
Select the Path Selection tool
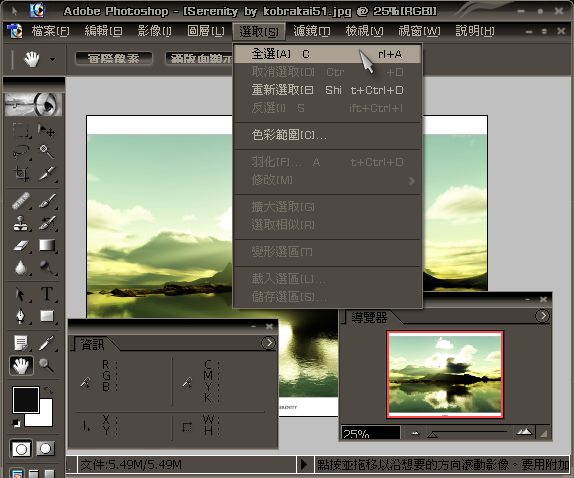click(20, 294)
